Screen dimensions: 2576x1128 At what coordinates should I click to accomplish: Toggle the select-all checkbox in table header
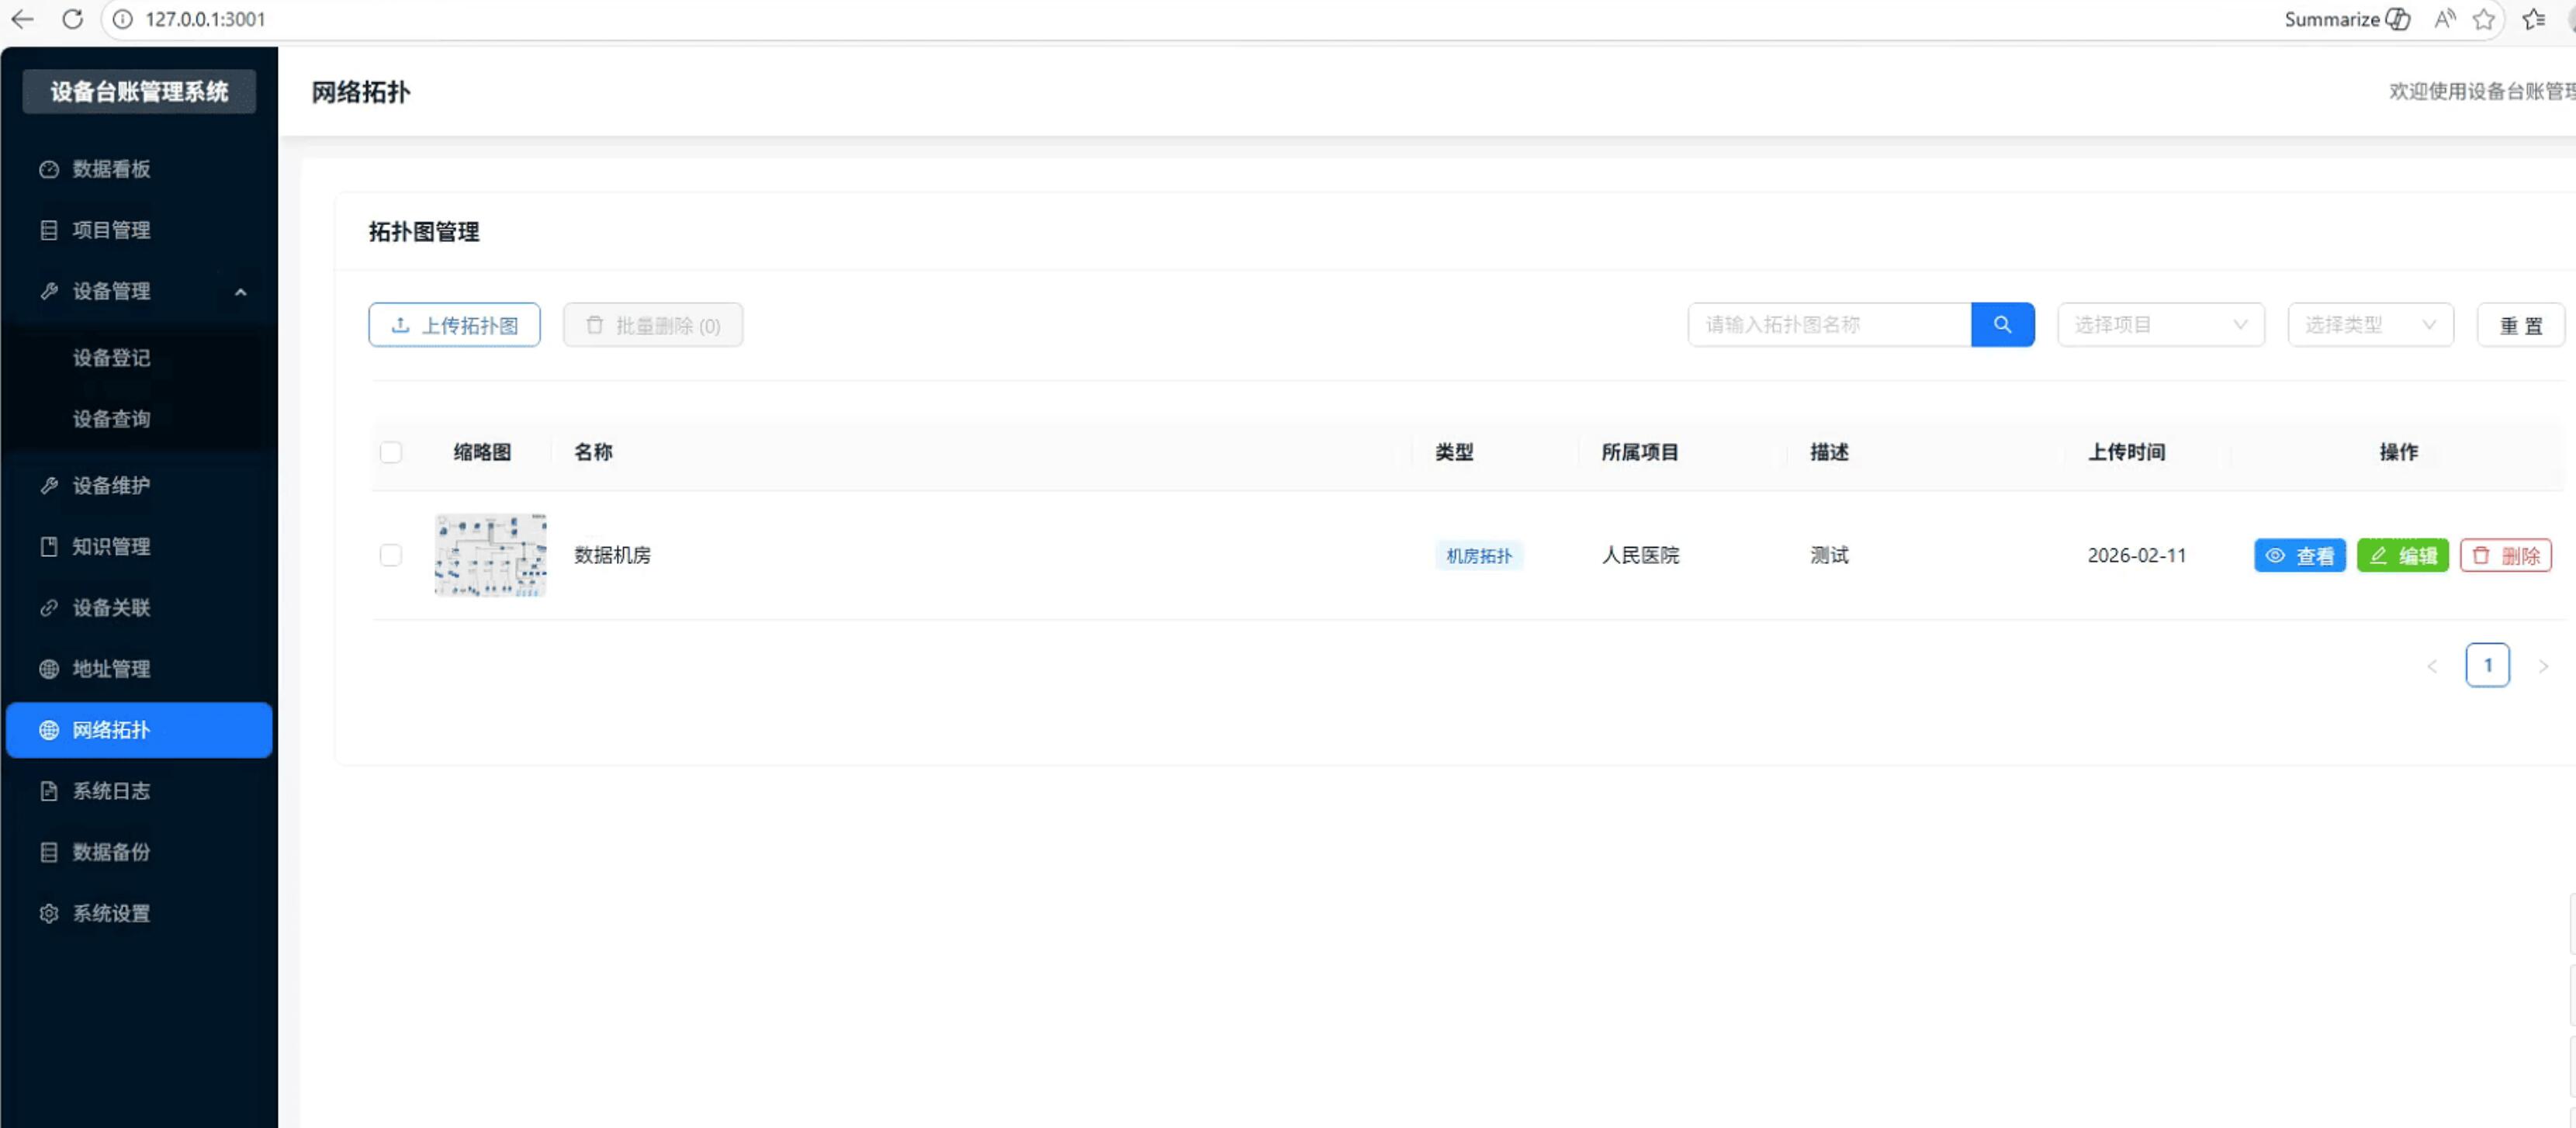click(391, 453)
